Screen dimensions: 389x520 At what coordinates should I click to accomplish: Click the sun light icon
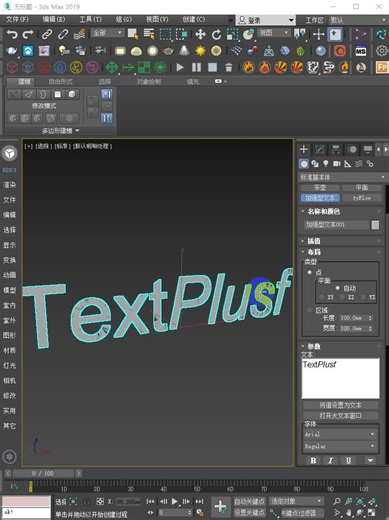(200, 51)
